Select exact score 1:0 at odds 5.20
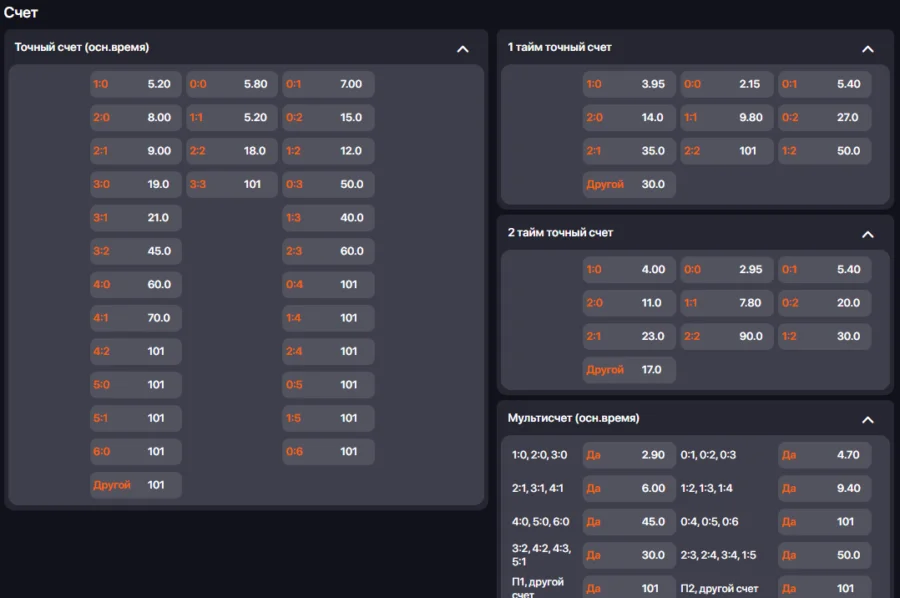The image size is (900, 598). click(x=135, y=84)
